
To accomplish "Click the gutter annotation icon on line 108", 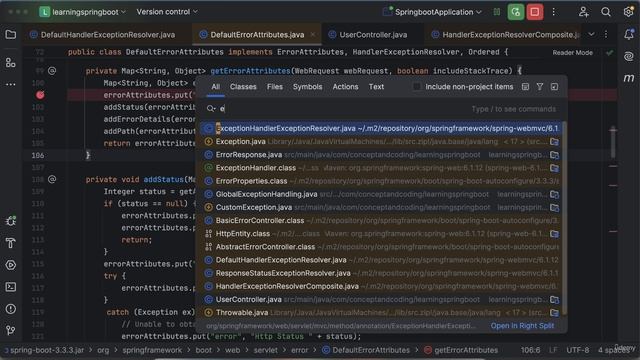I will [52, 179].
